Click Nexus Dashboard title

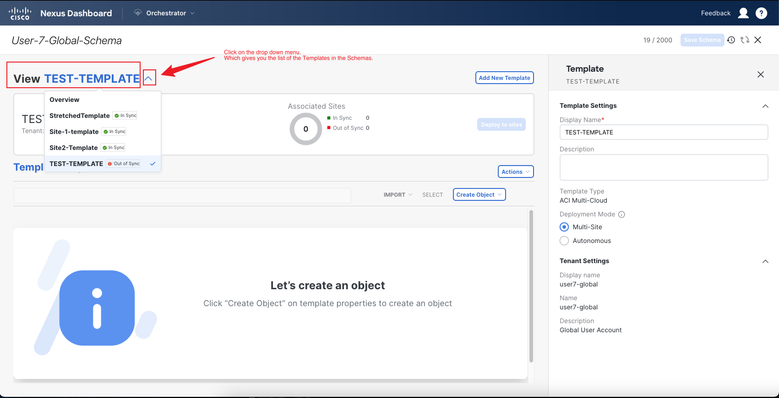[76, 13]
